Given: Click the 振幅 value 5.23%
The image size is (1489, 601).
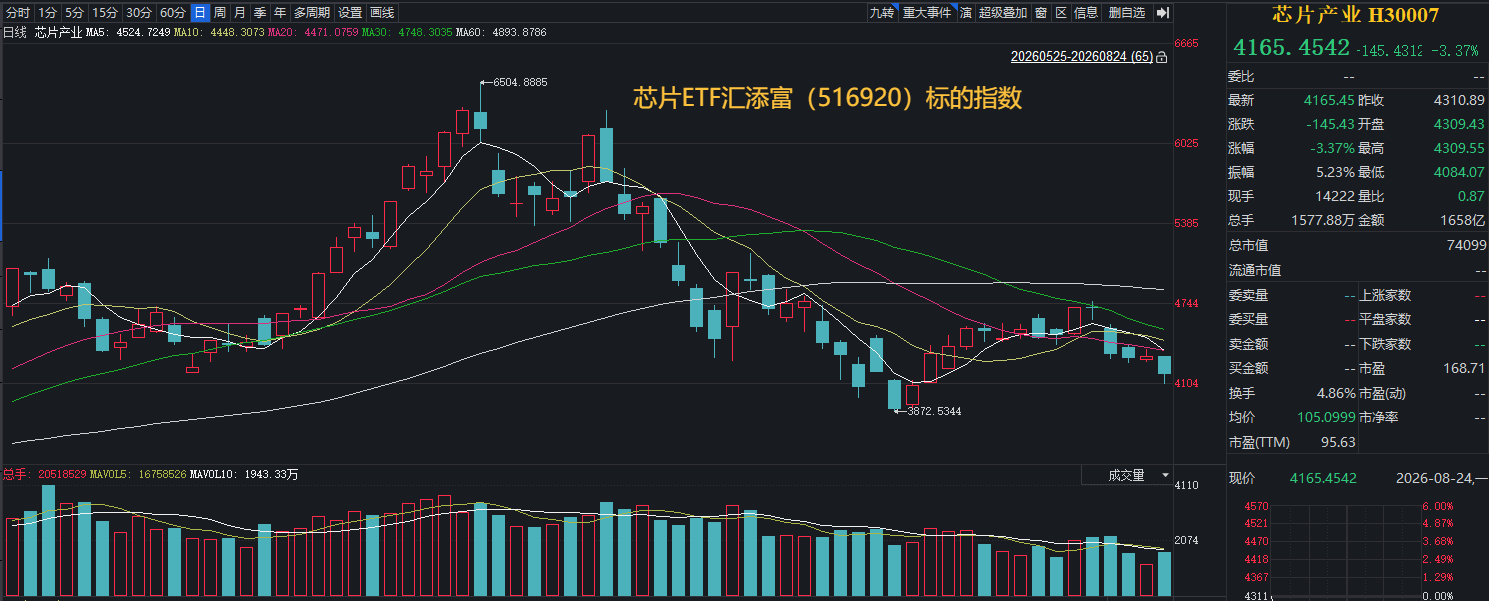Looking at the screenshot, I should [1336, 172].
